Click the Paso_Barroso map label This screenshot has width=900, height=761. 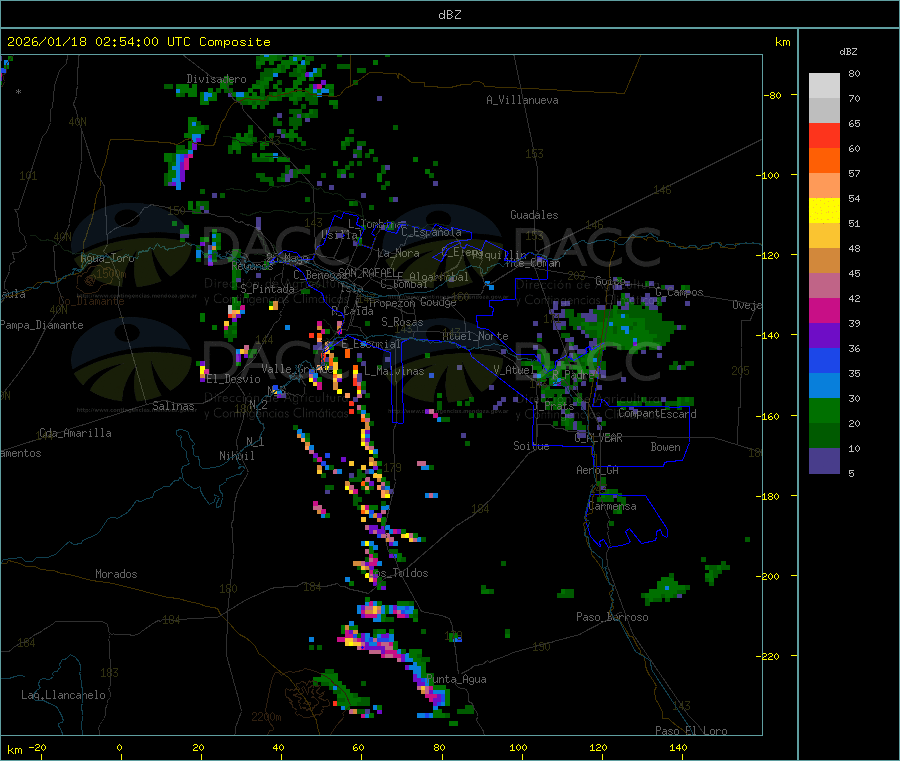(612, 617)
